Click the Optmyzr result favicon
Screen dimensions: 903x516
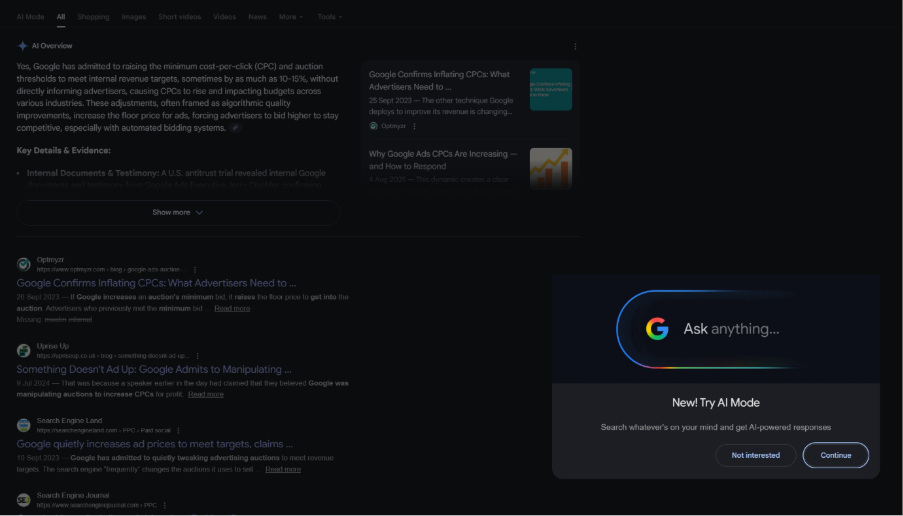[24, 264]
